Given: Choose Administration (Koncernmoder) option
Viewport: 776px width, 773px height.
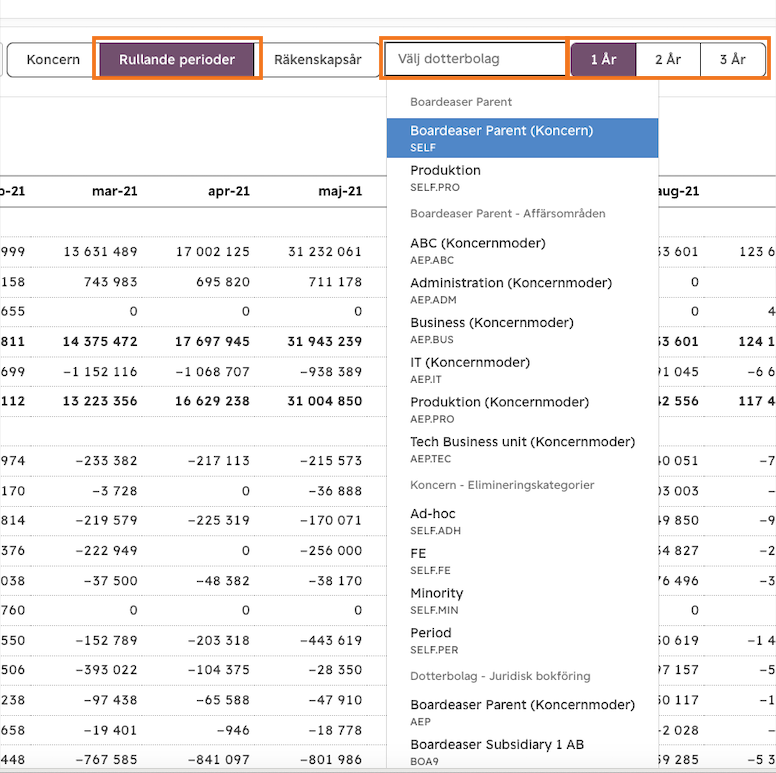Looking at the screenshot, I should coord(522,290).
